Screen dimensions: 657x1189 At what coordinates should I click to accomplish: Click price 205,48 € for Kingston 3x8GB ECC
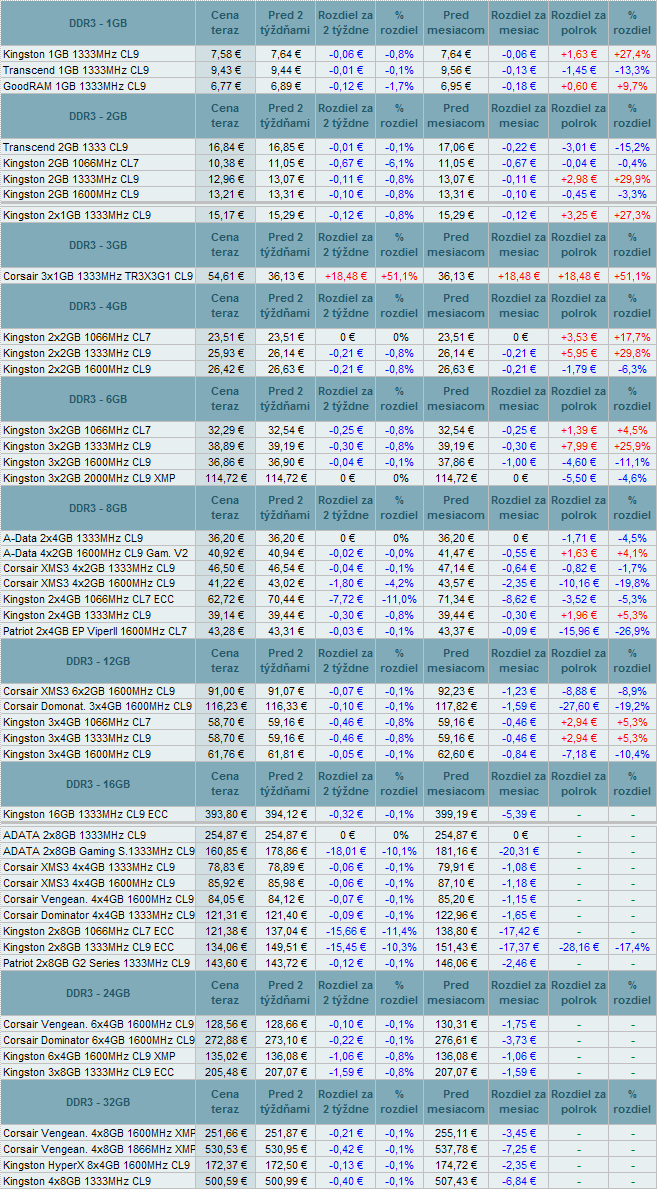point(225,1071)
